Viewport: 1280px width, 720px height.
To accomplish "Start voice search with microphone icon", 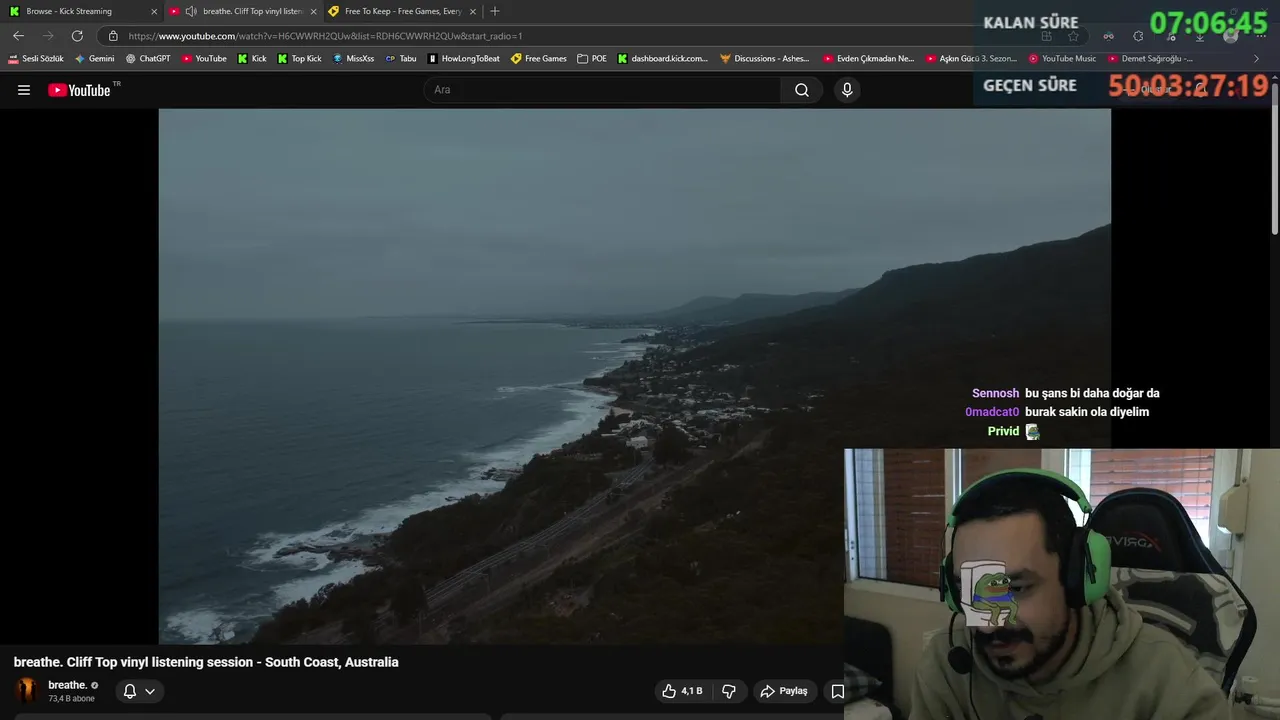I will pyautogui.click(x=847, y=90).
